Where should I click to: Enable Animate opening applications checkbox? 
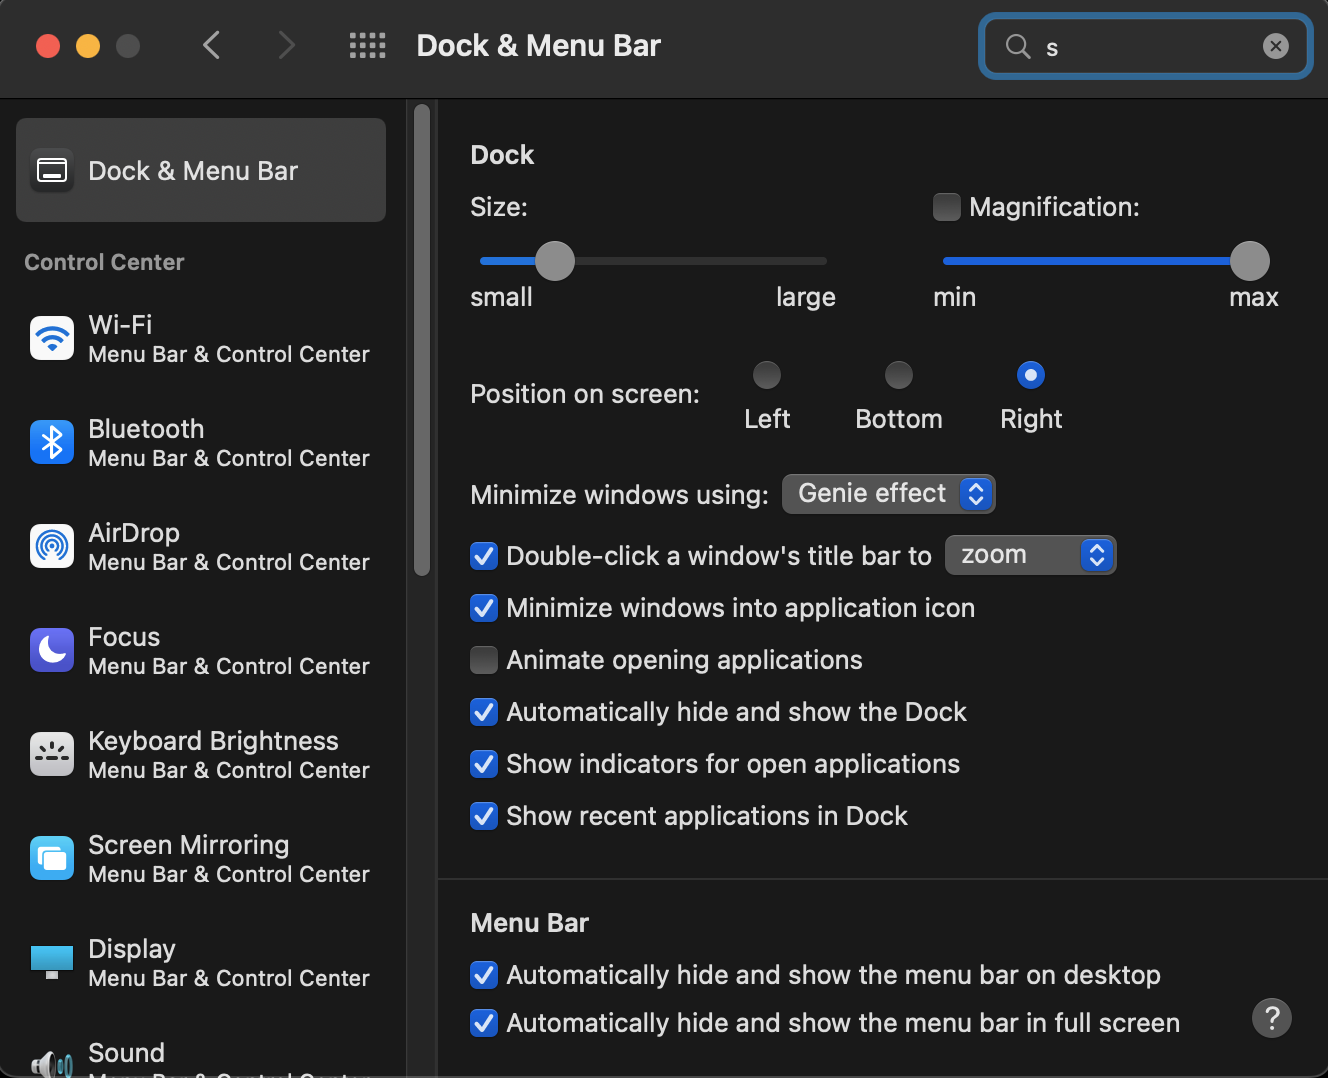coord(484,660)
